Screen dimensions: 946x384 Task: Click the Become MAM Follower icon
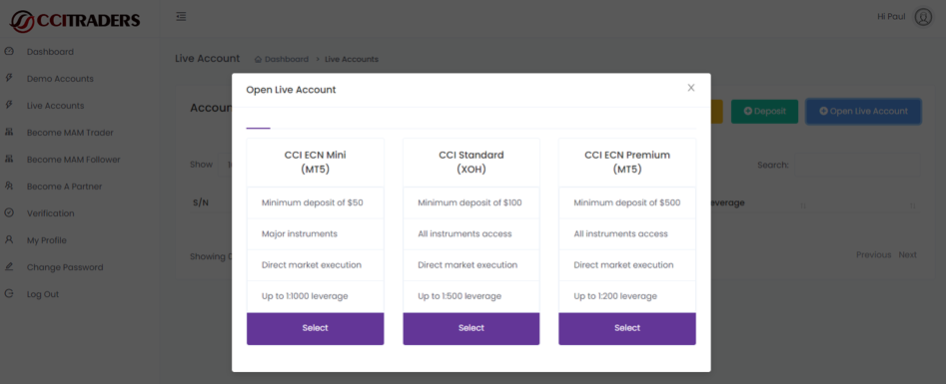click(x=9, y=159)
